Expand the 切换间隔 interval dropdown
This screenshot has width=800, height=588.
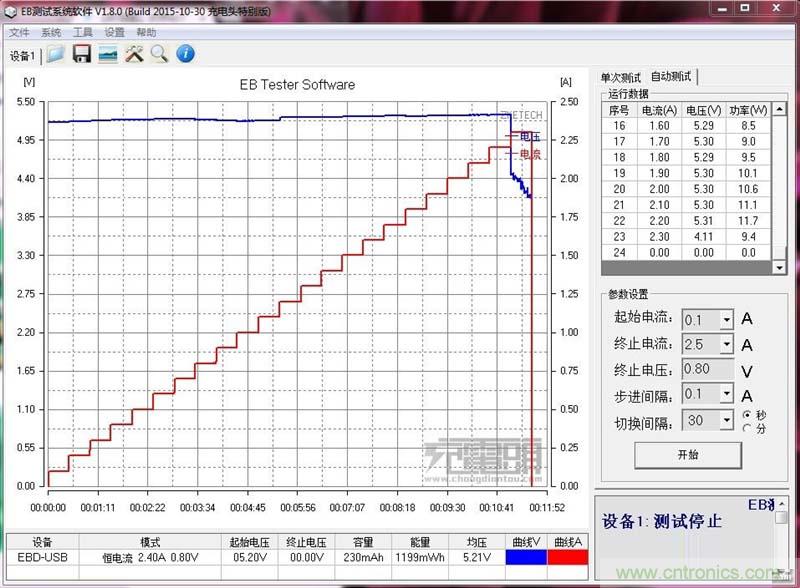(x=726, y=419)
